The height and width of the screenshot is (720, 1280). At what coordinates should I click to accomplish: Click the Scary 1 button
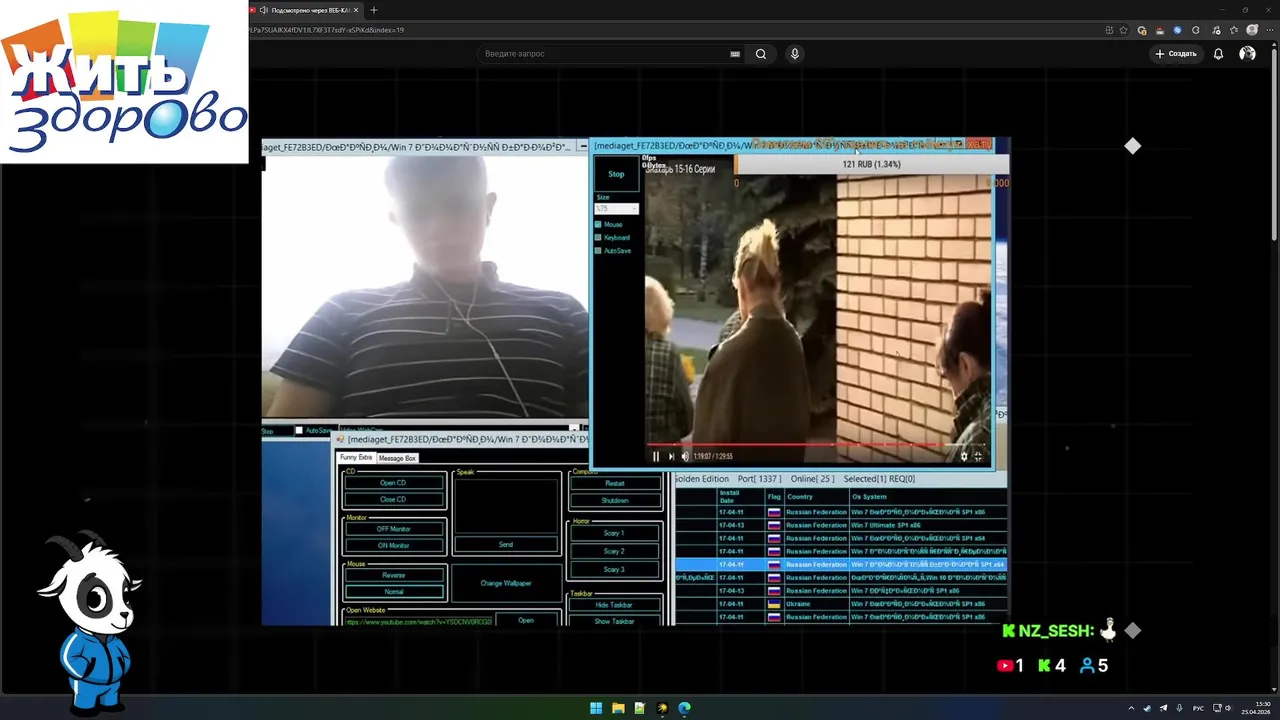pyautogui.click(x=614, y=533)
